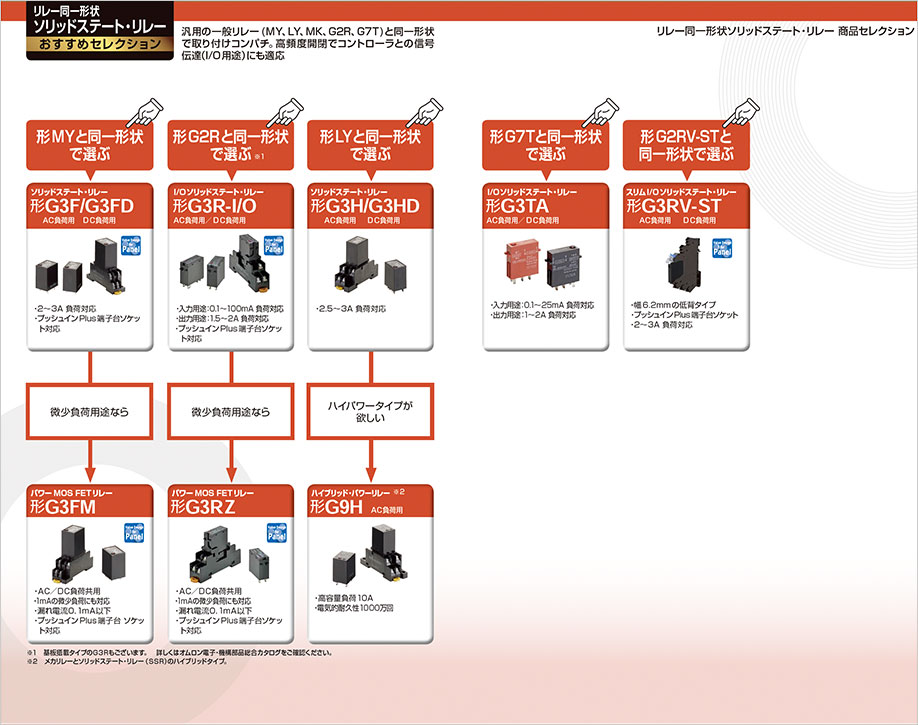Screen dimensions: 918x725
Task: Select the 形G2RV-STと同一形状で選ぶ header
Action: pos(686,145)
